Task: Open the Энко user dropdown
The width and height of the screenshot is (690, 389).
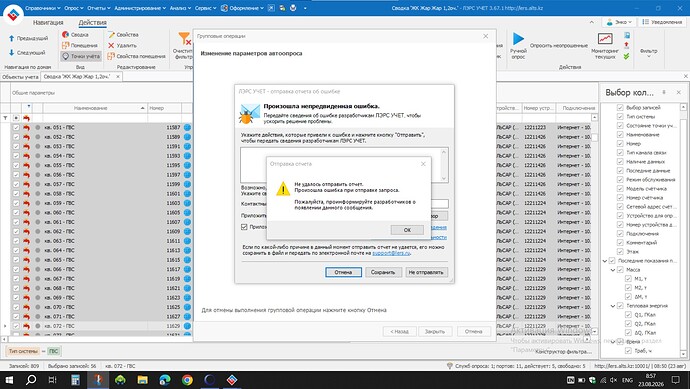Action: [x=620, y=22]
